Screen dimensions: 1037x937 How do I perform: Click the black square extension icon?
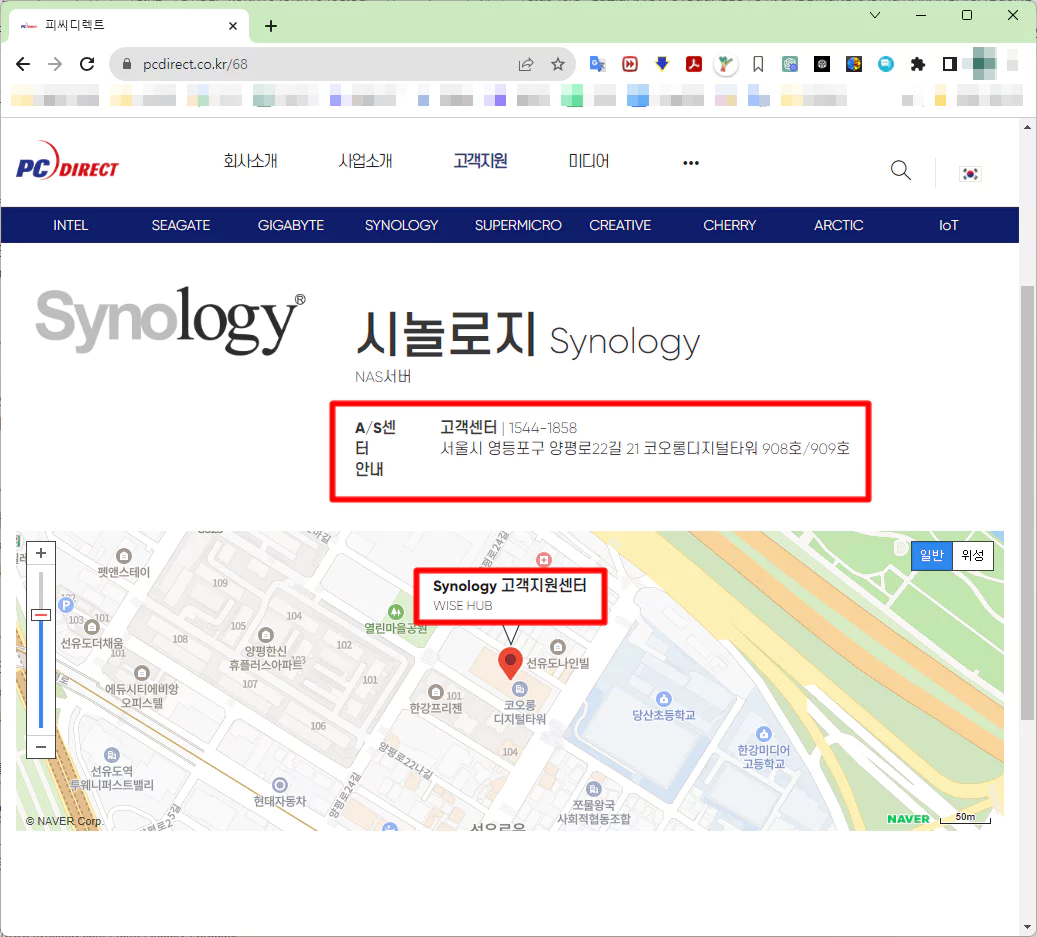point(821,64)
